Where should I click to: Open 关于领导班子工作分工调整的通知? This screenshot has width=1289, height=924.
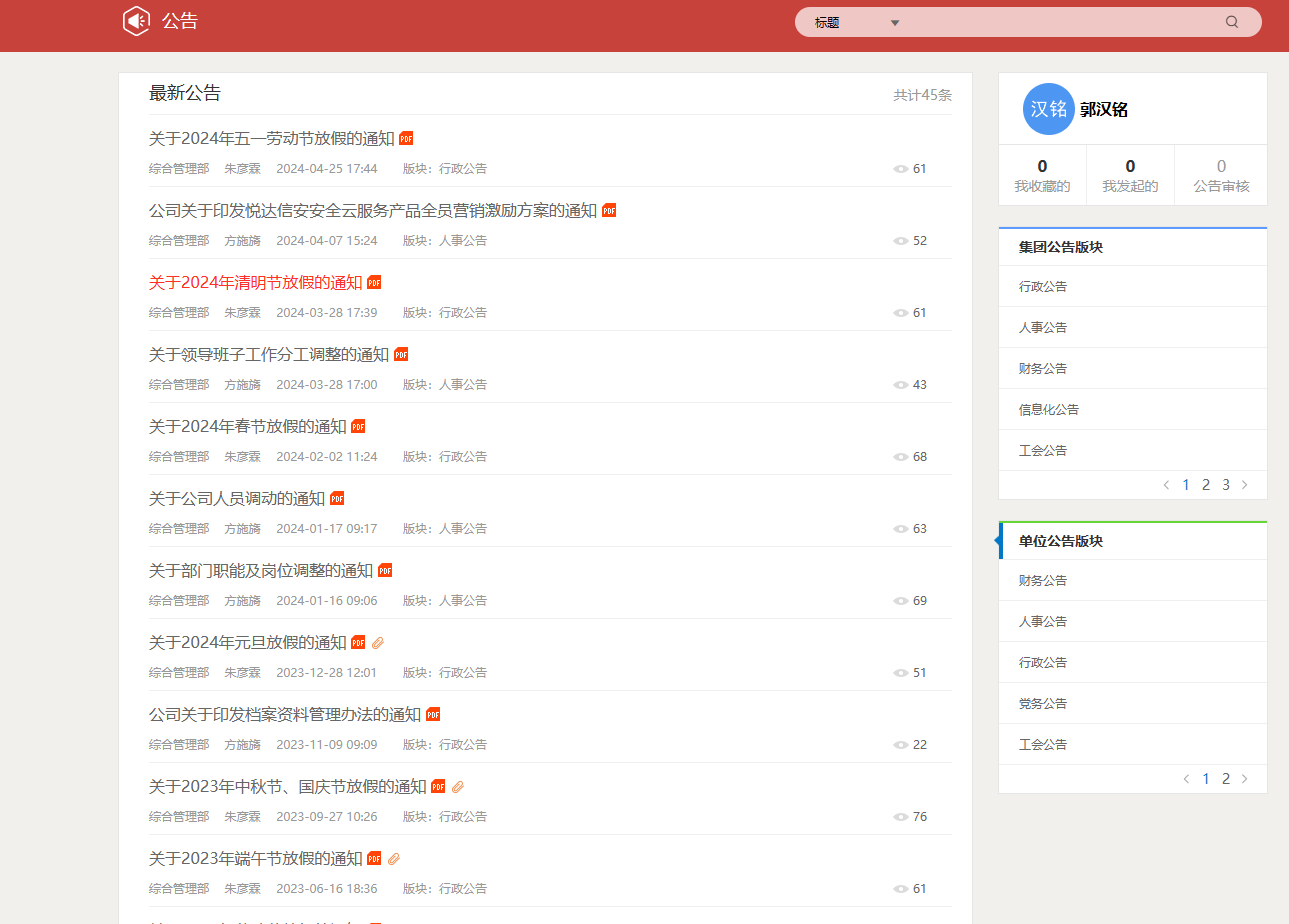pos(268,355)
